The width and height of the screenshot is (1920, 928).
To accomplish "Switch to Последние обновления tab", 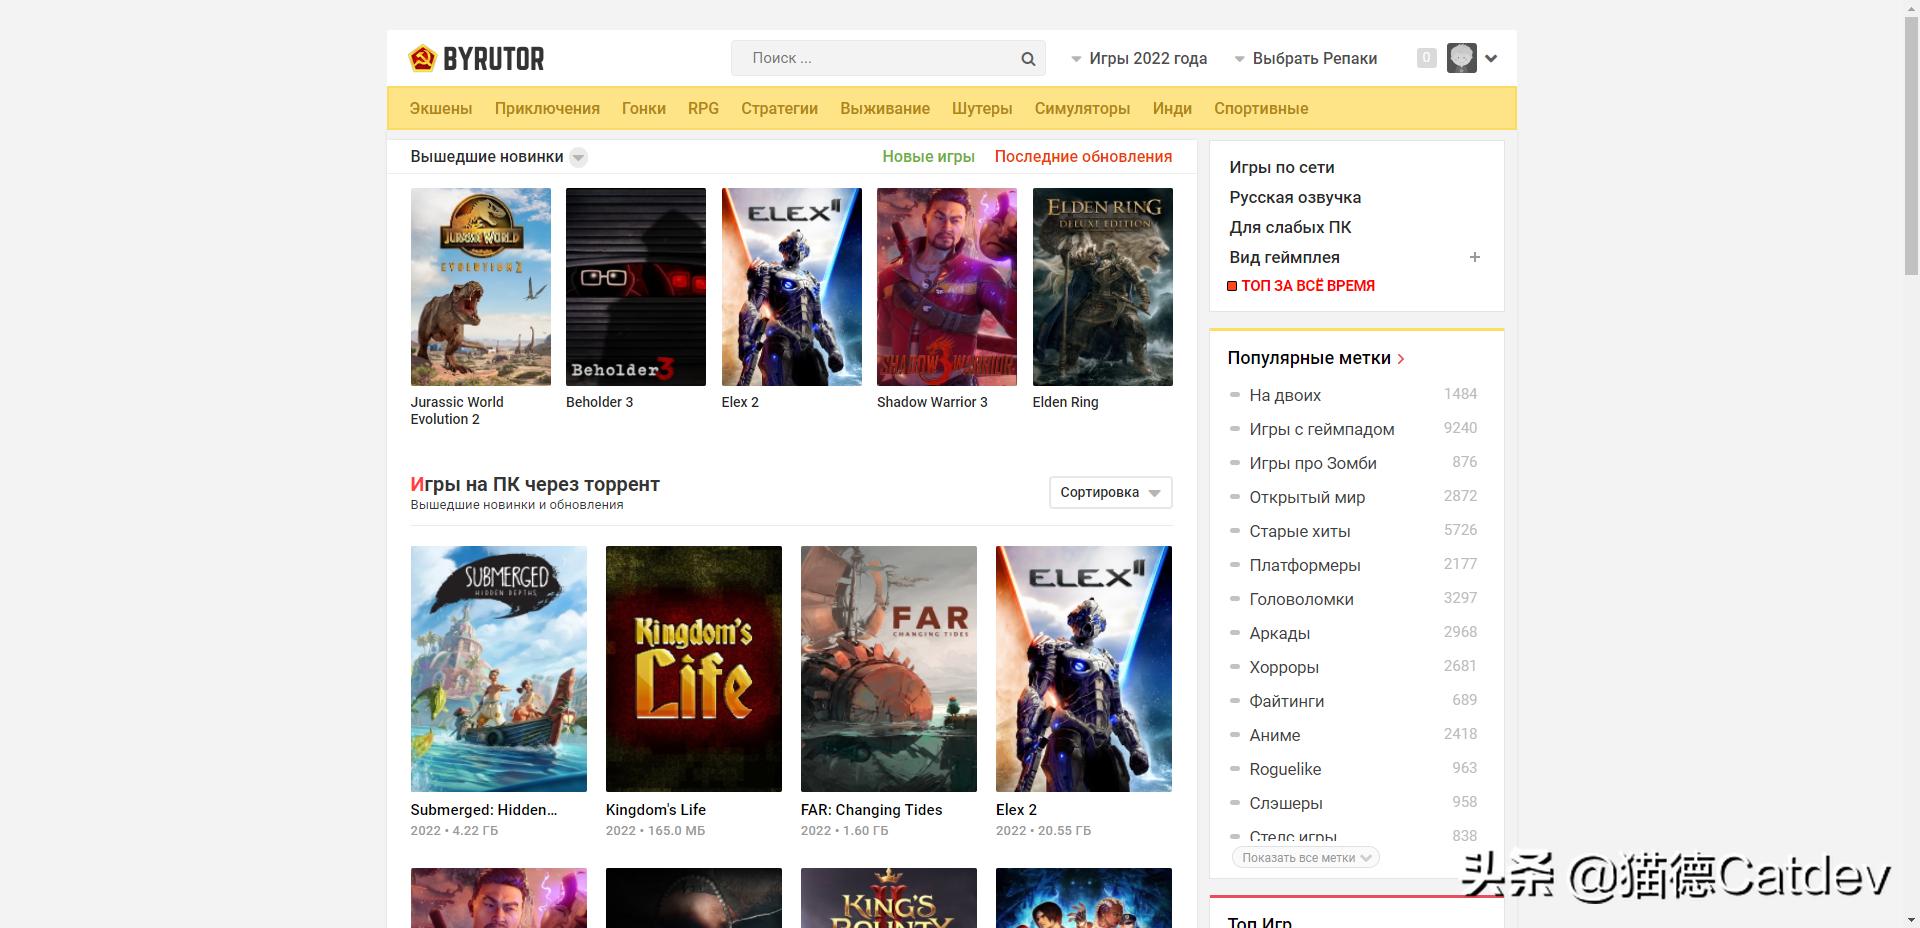I will pos(1083,156).
